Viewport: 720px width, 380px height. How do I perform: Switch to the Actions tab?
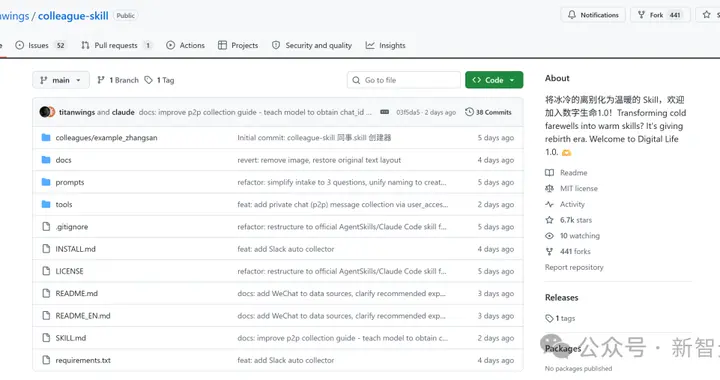click(186, 45)
